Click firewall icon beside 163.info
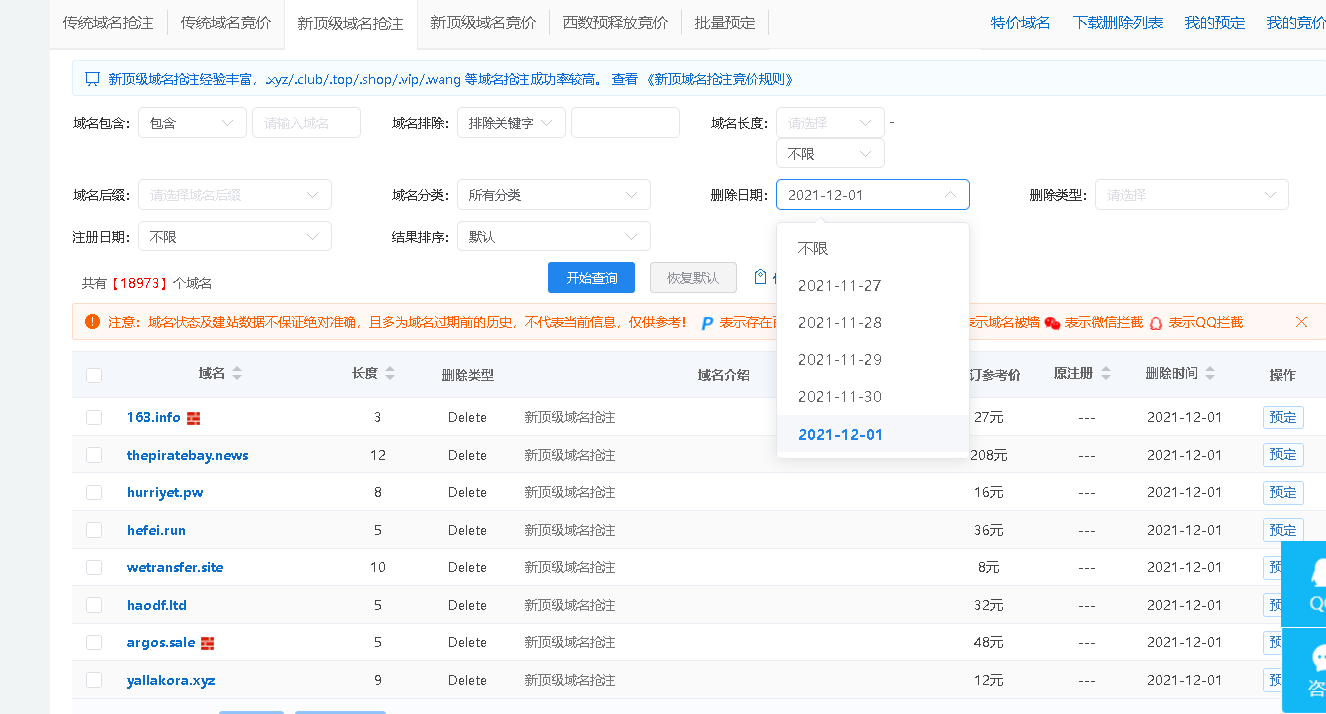 click(194, 418)
